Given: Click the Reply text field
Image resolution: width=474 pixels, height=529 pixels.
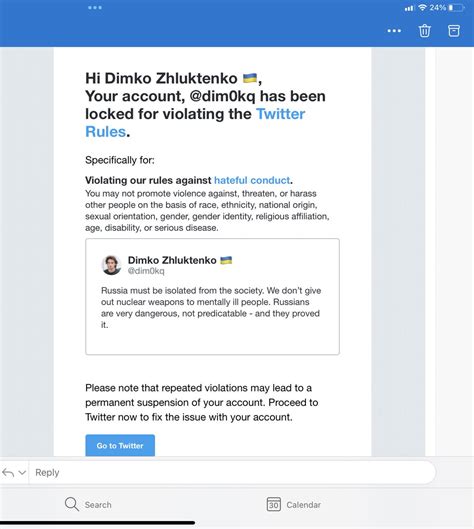Looking at the screenshot, I should tap(232, 472).
